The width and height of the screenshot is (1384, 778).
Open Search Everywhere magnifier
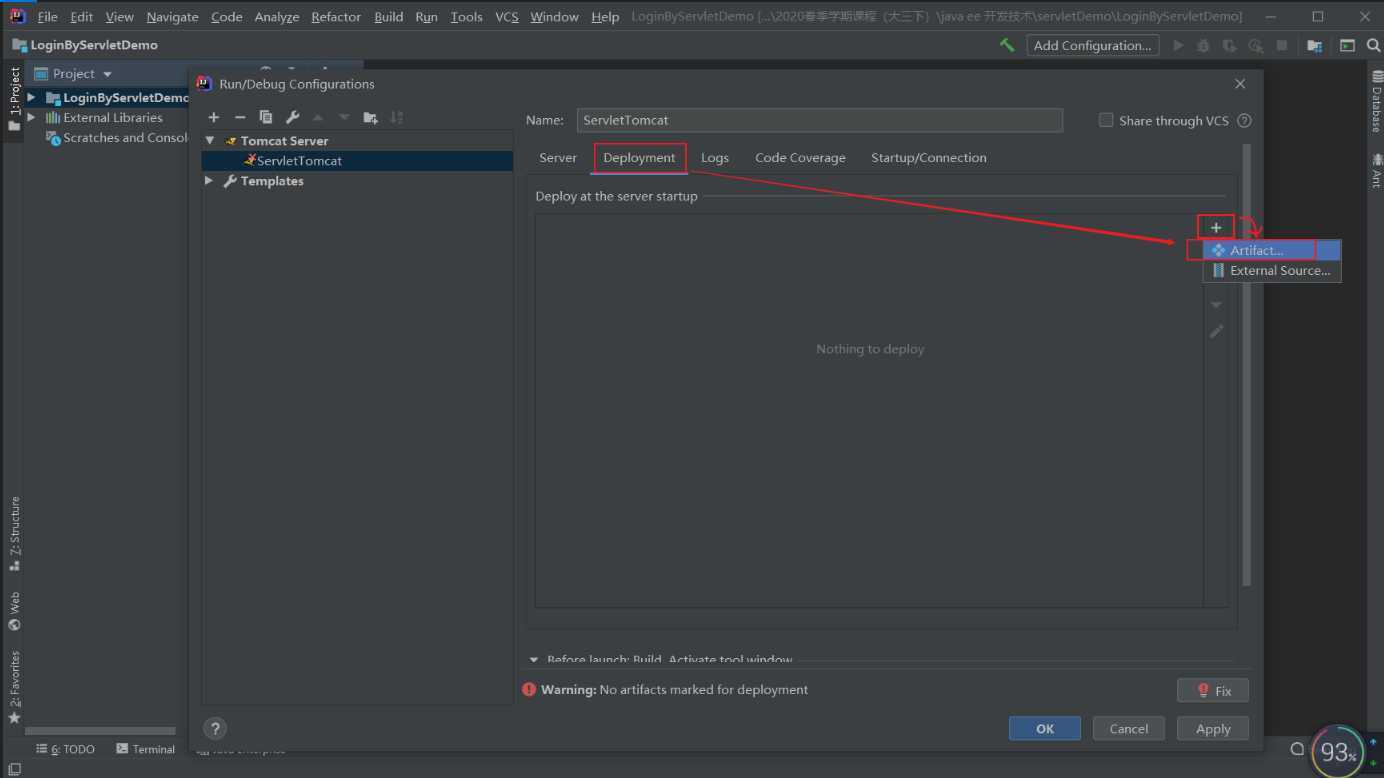point(1373,45)
